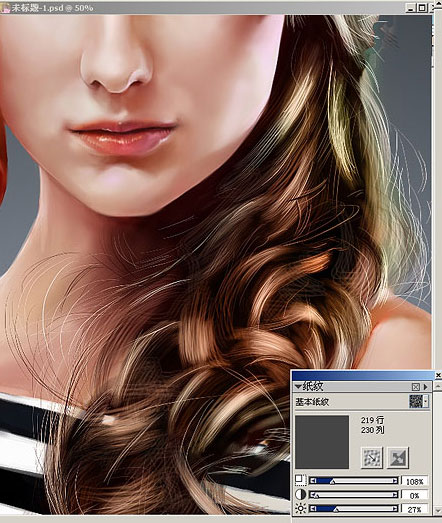Close the floating palette with the X
The image size is (442, 523).
[438, 375]
